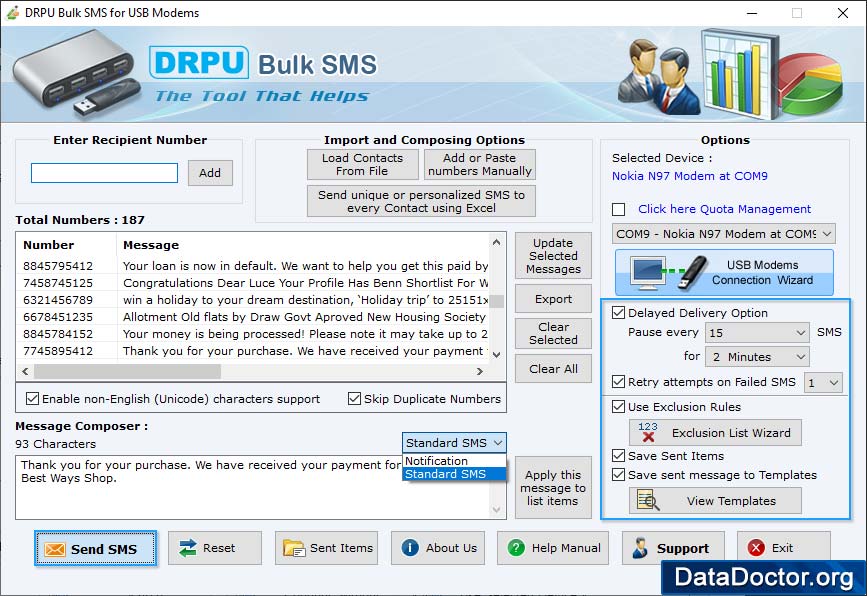Click the Help Manual question mark icon
The width and height of the screenshot is (867, 596).
tap(516, 548)
